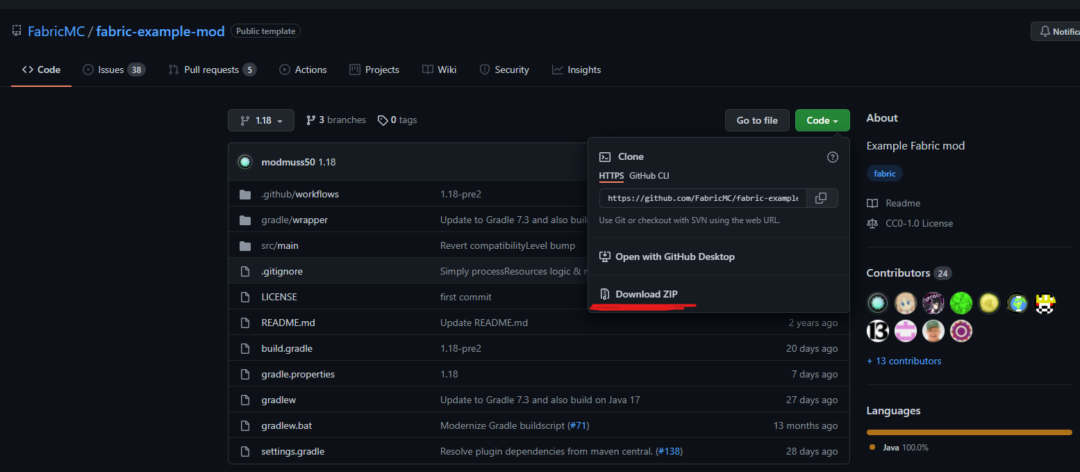This screenshot has height=472, width=1080.
Task: Open the build.gradle file
Action: click(x=287, y=348)
